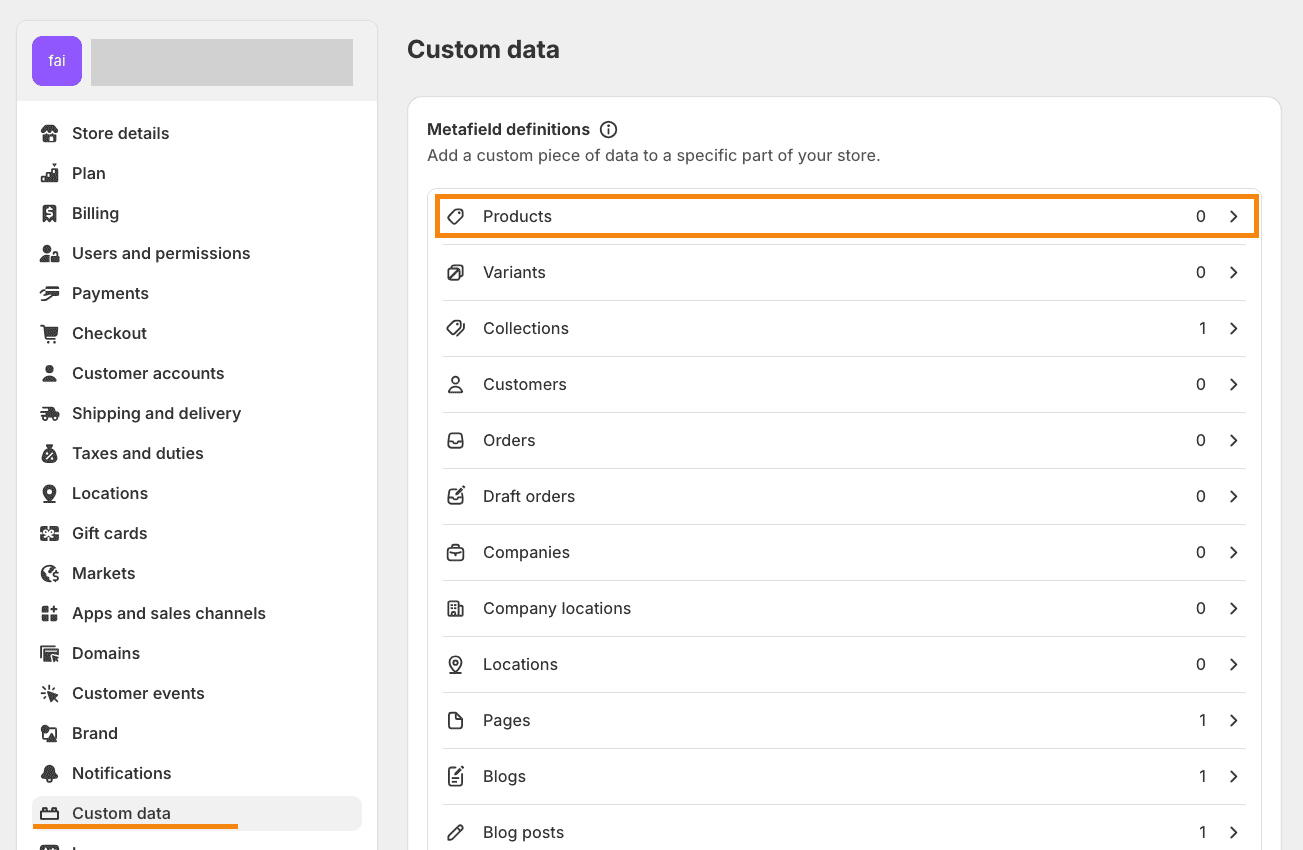Expand the Draft orders row chevron
The height and width of the screenshot is (850, 1303).
click(1234, 496)
